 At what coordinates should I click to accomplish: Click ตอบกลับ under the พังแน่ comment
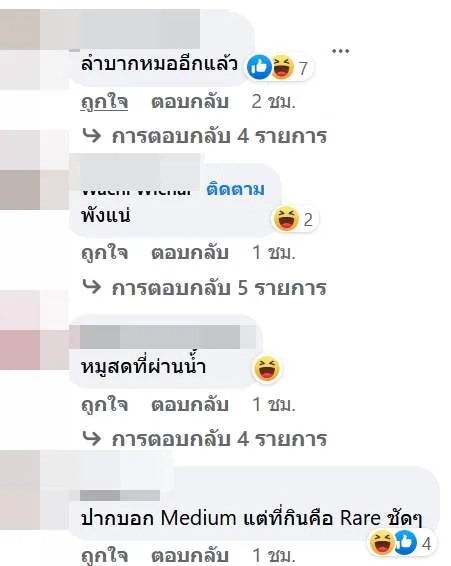[190, 253]
